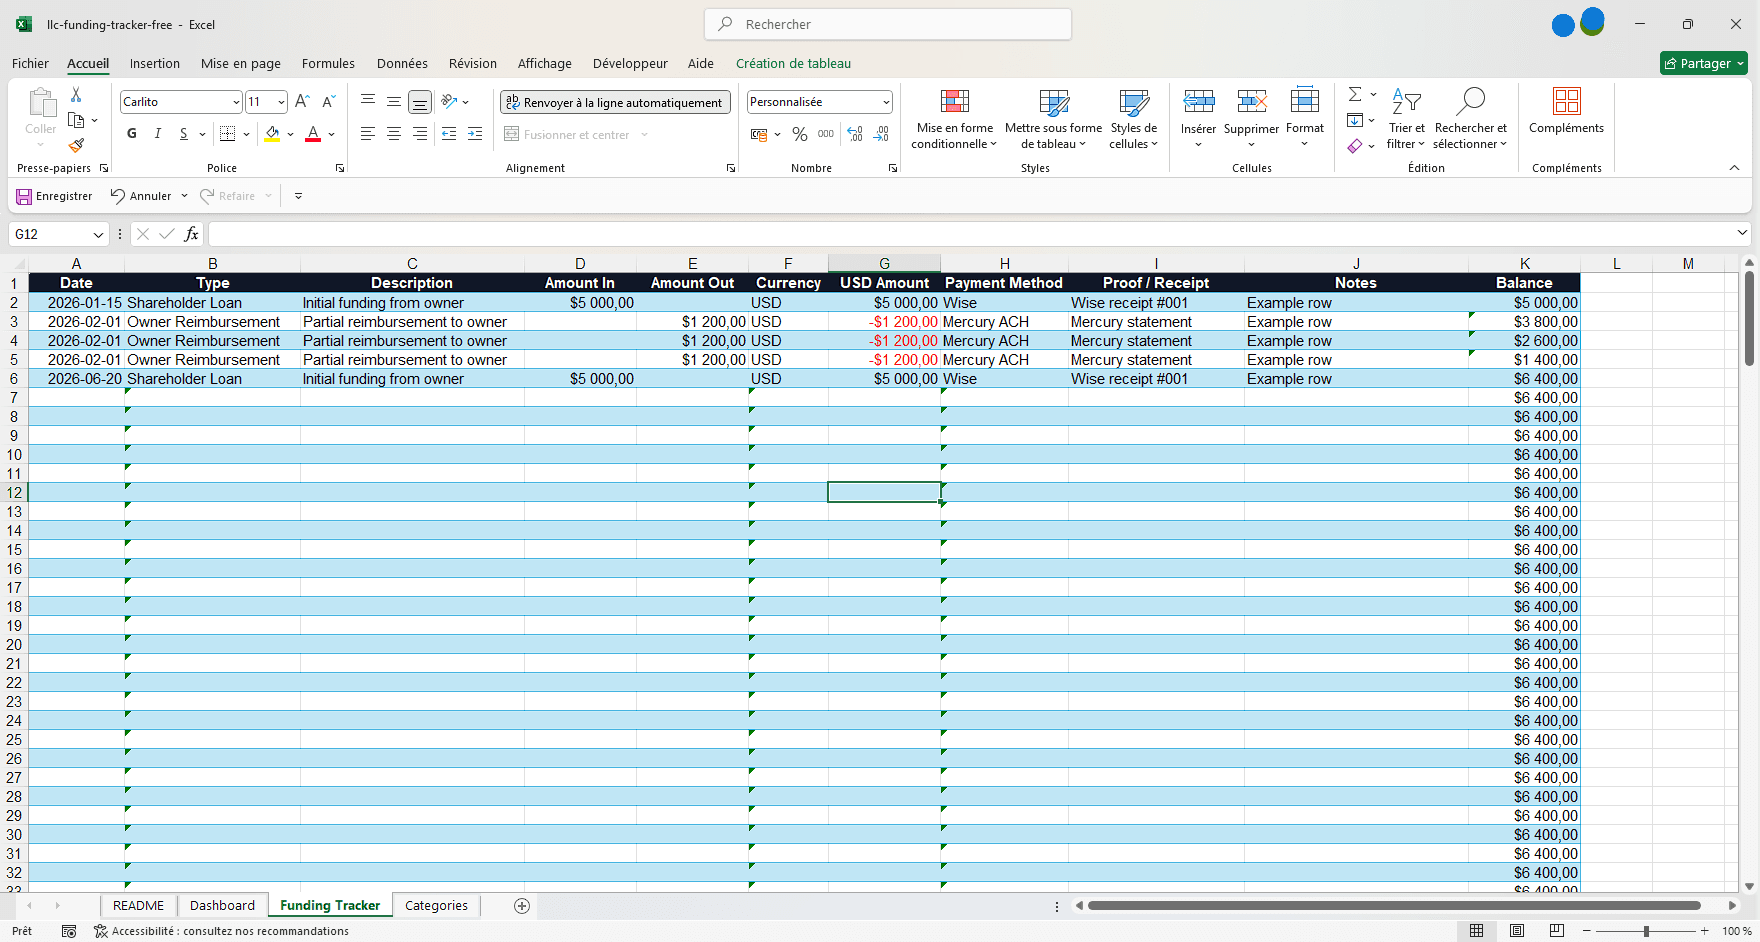Open Trier et filtrer dropdown

1406,118
